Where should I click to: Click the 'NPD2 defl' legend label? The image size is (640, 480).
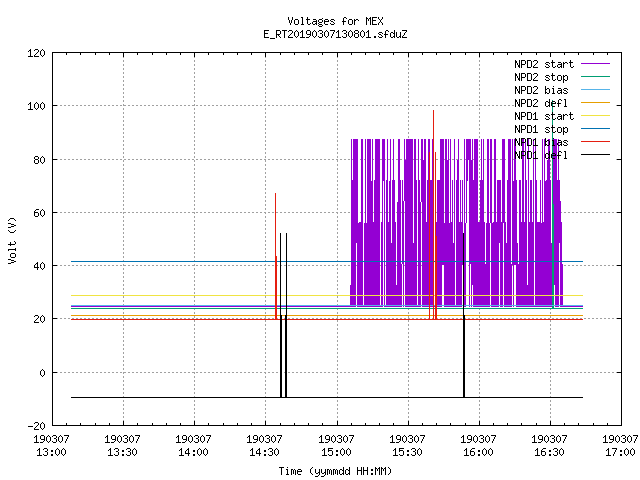click(x=541, y=103)
